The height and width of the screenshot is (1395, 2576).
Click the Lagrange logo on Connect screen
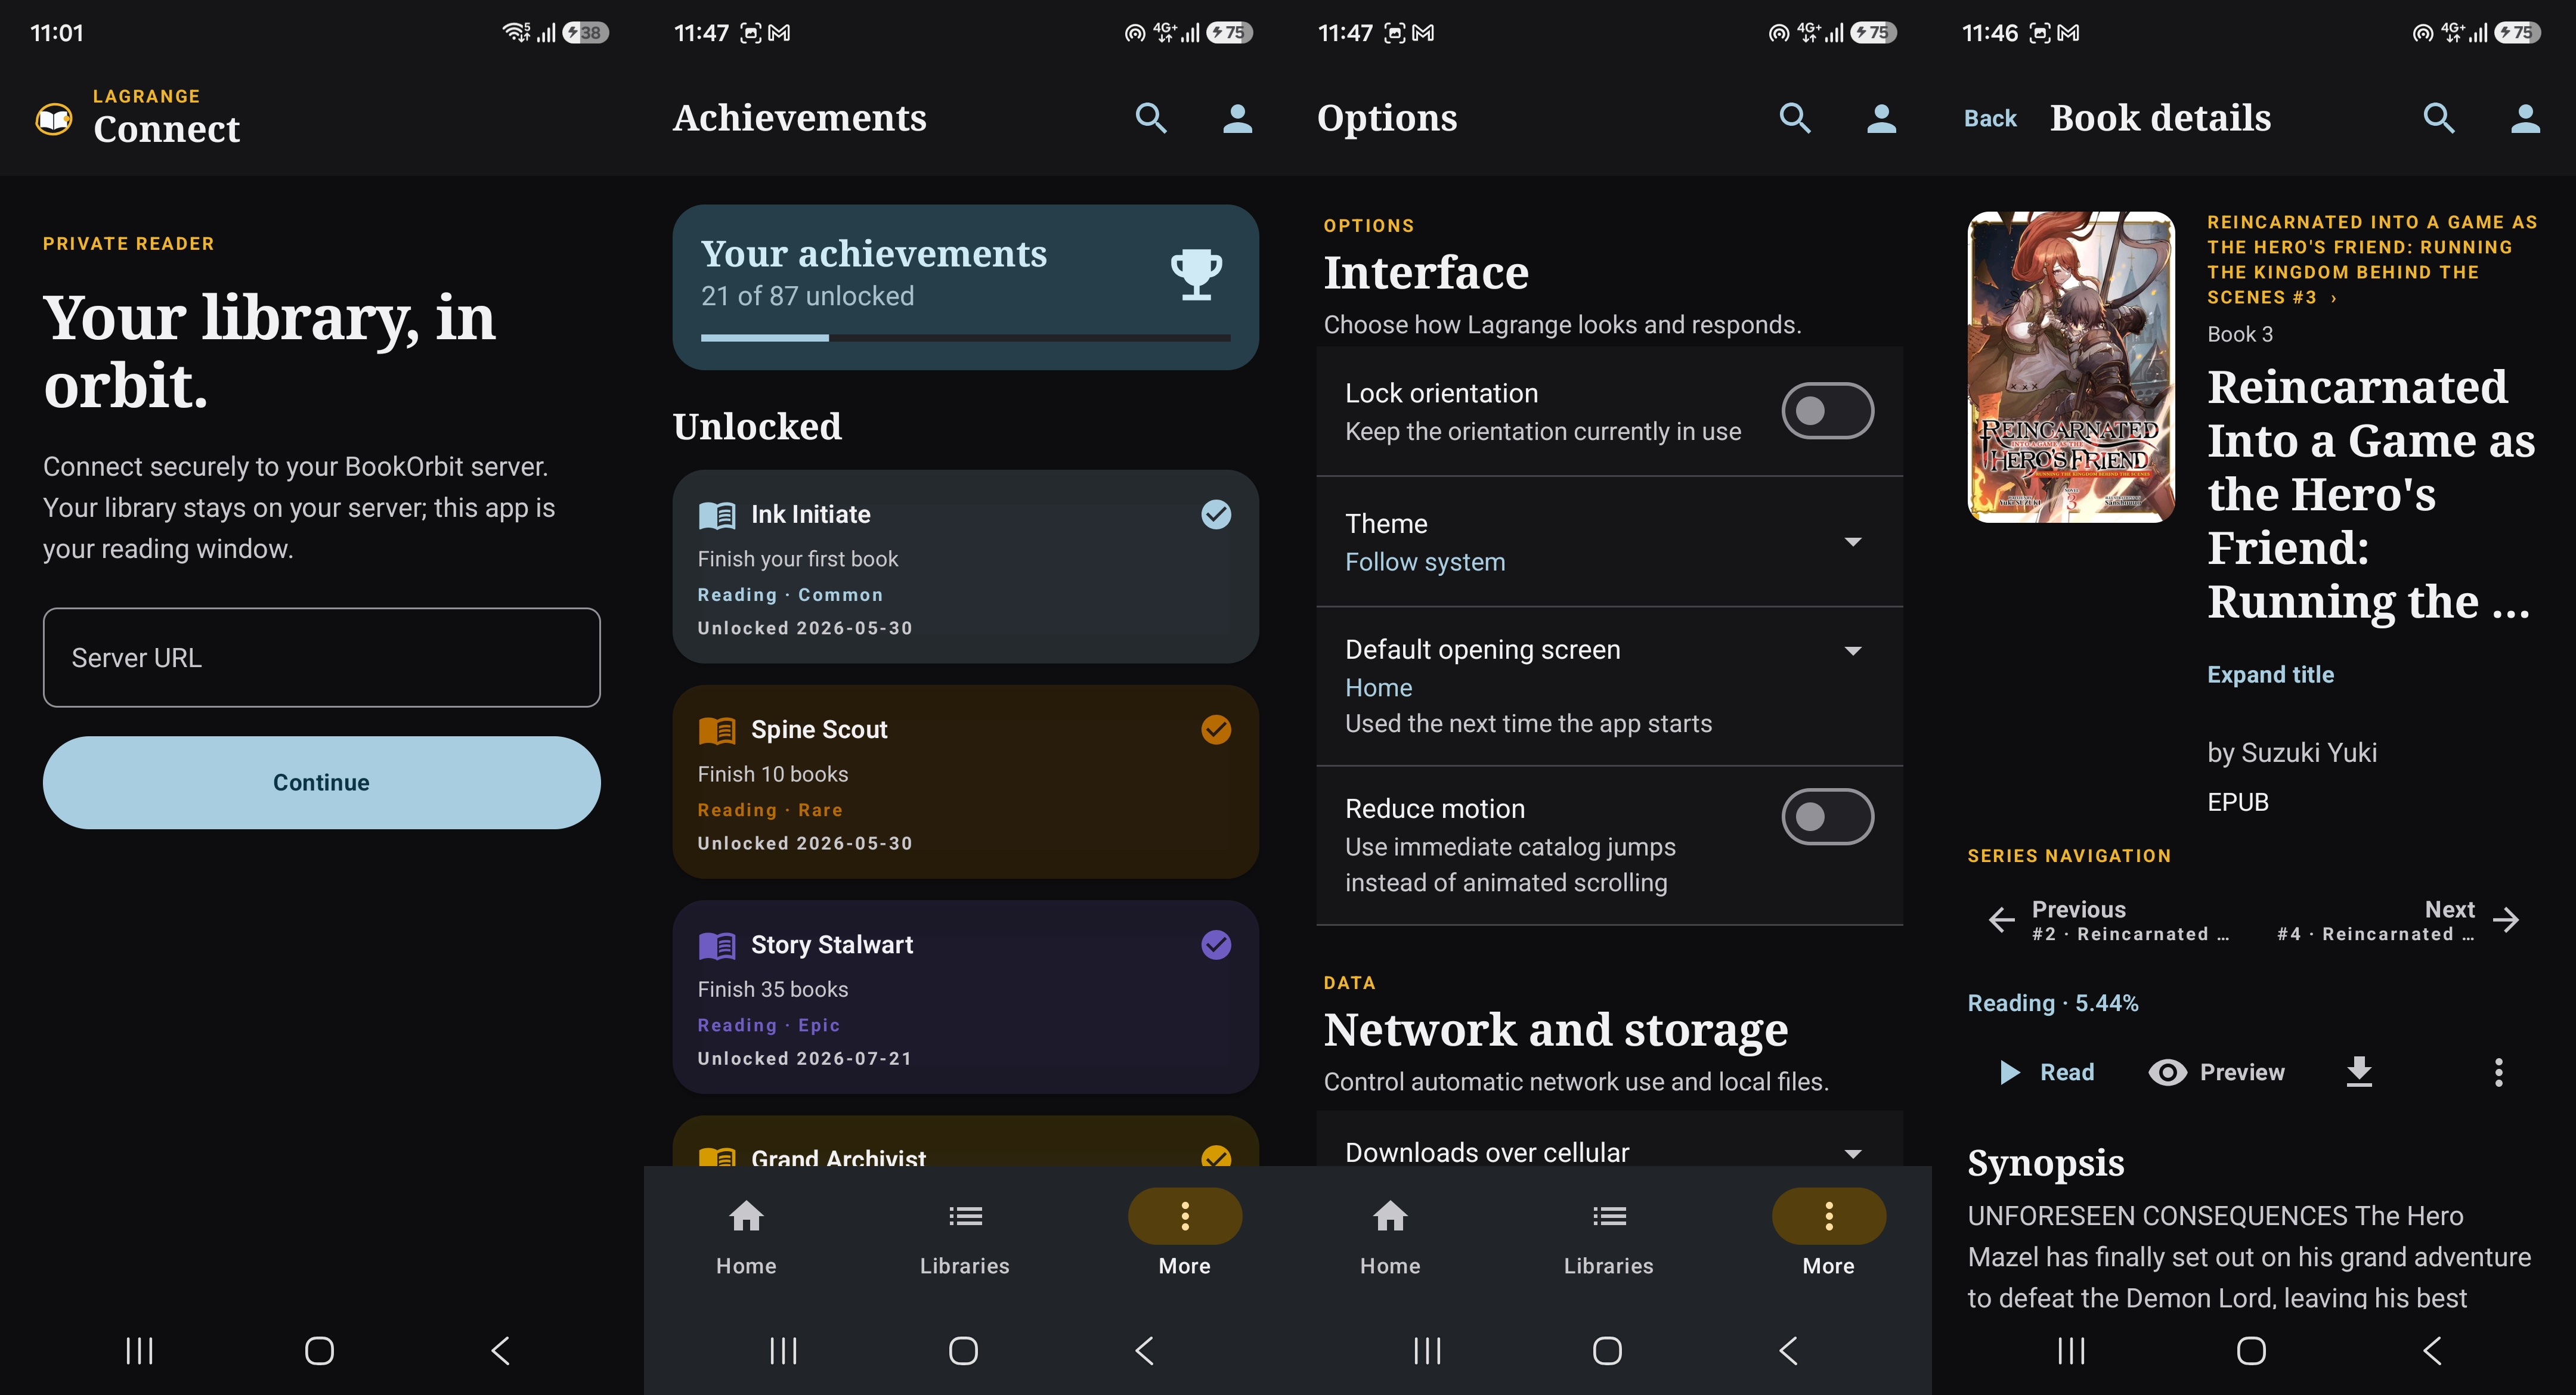54,119
